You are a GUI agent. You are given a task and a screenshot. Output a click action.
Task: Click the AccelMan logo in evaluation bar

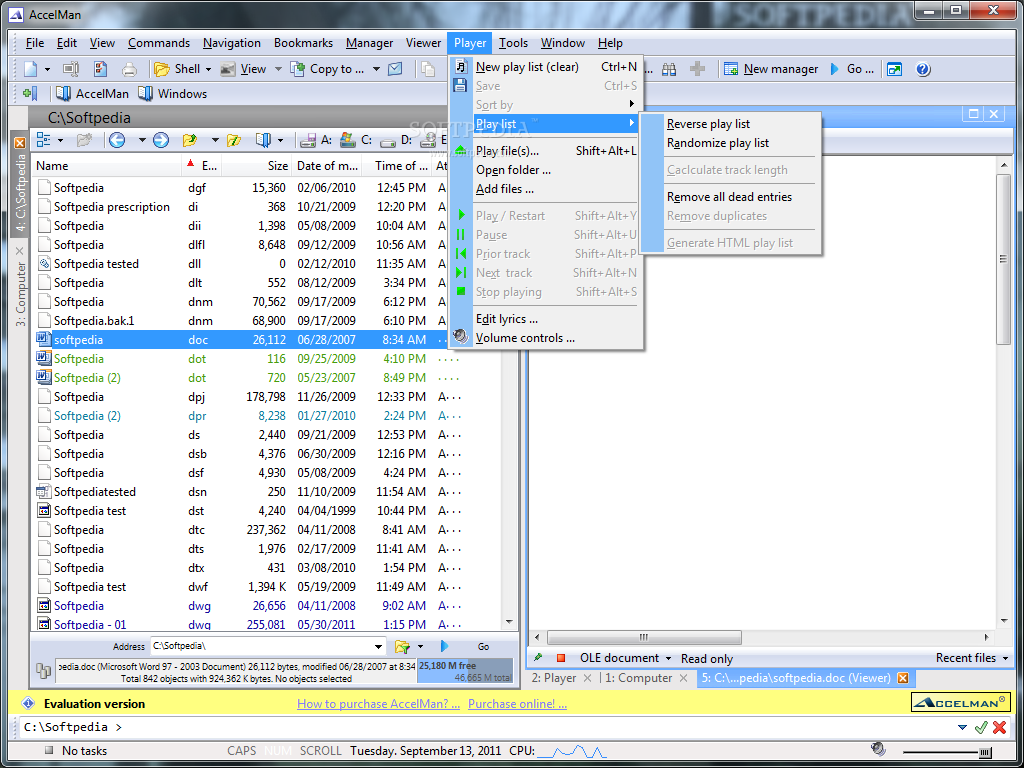pyautogui.click(x=960, y=703)
